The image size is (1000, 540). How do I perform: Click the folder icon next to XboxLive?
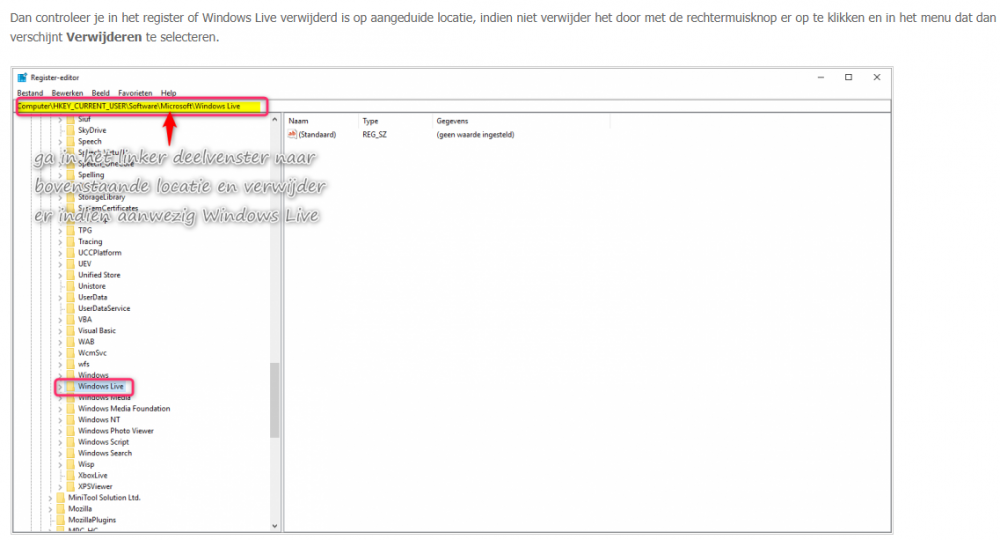(x=71, y=476)
